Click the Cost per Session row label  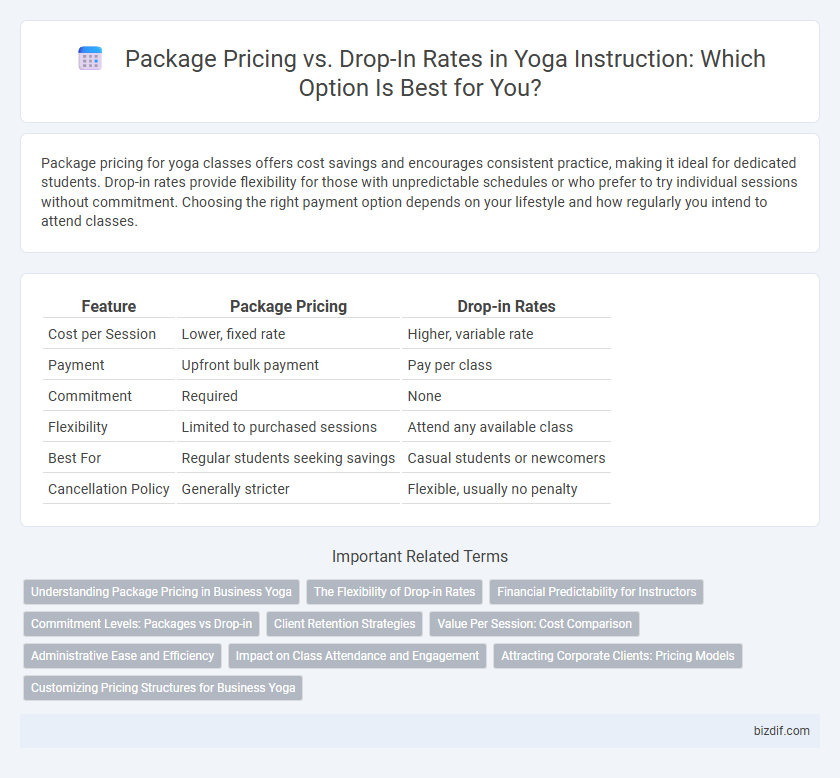(x=109, y=334)
